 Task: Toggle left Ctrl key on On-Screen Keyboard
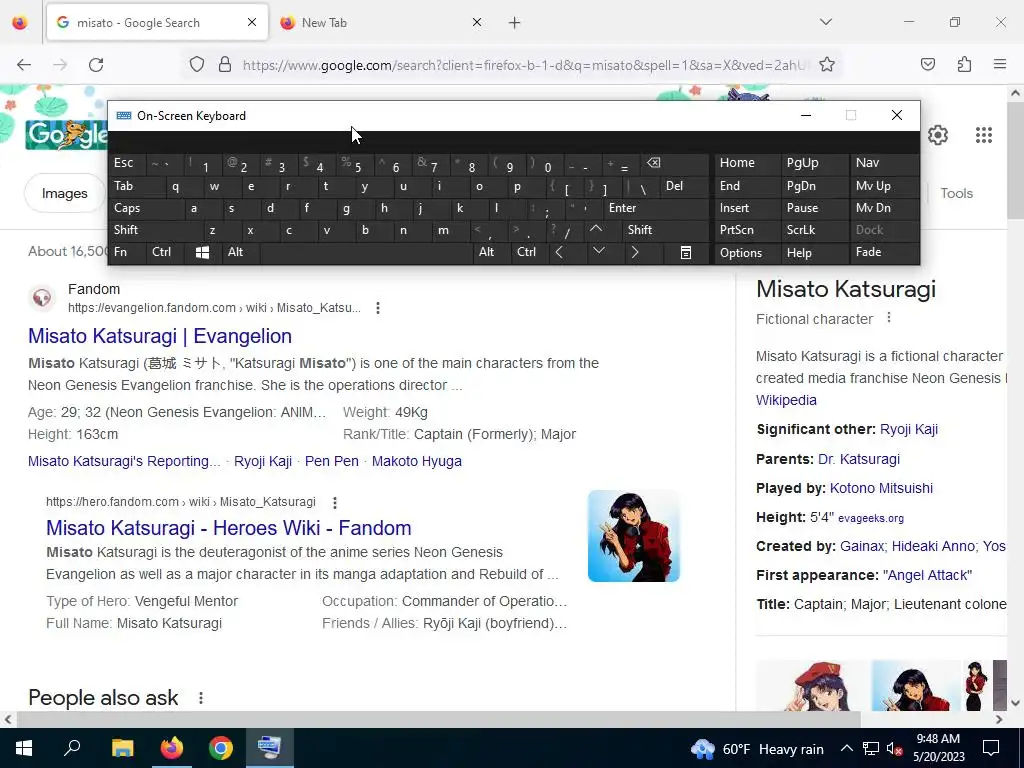click(x=165, y=252)
